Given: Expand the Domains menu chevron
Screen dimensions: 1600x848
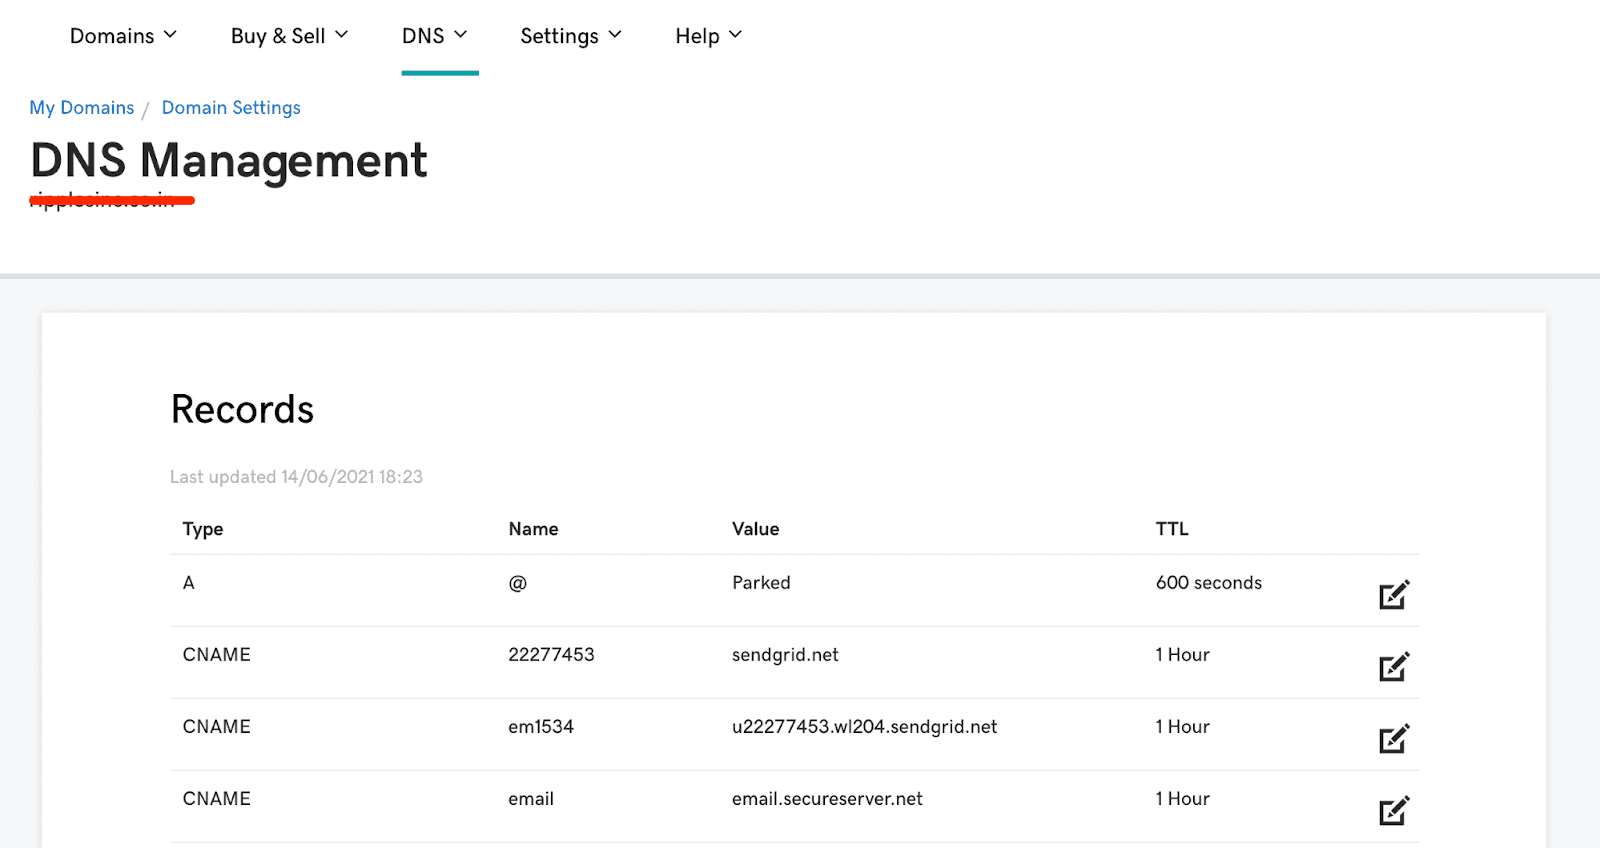Looking at the screenshot, I should pos(170,35).
